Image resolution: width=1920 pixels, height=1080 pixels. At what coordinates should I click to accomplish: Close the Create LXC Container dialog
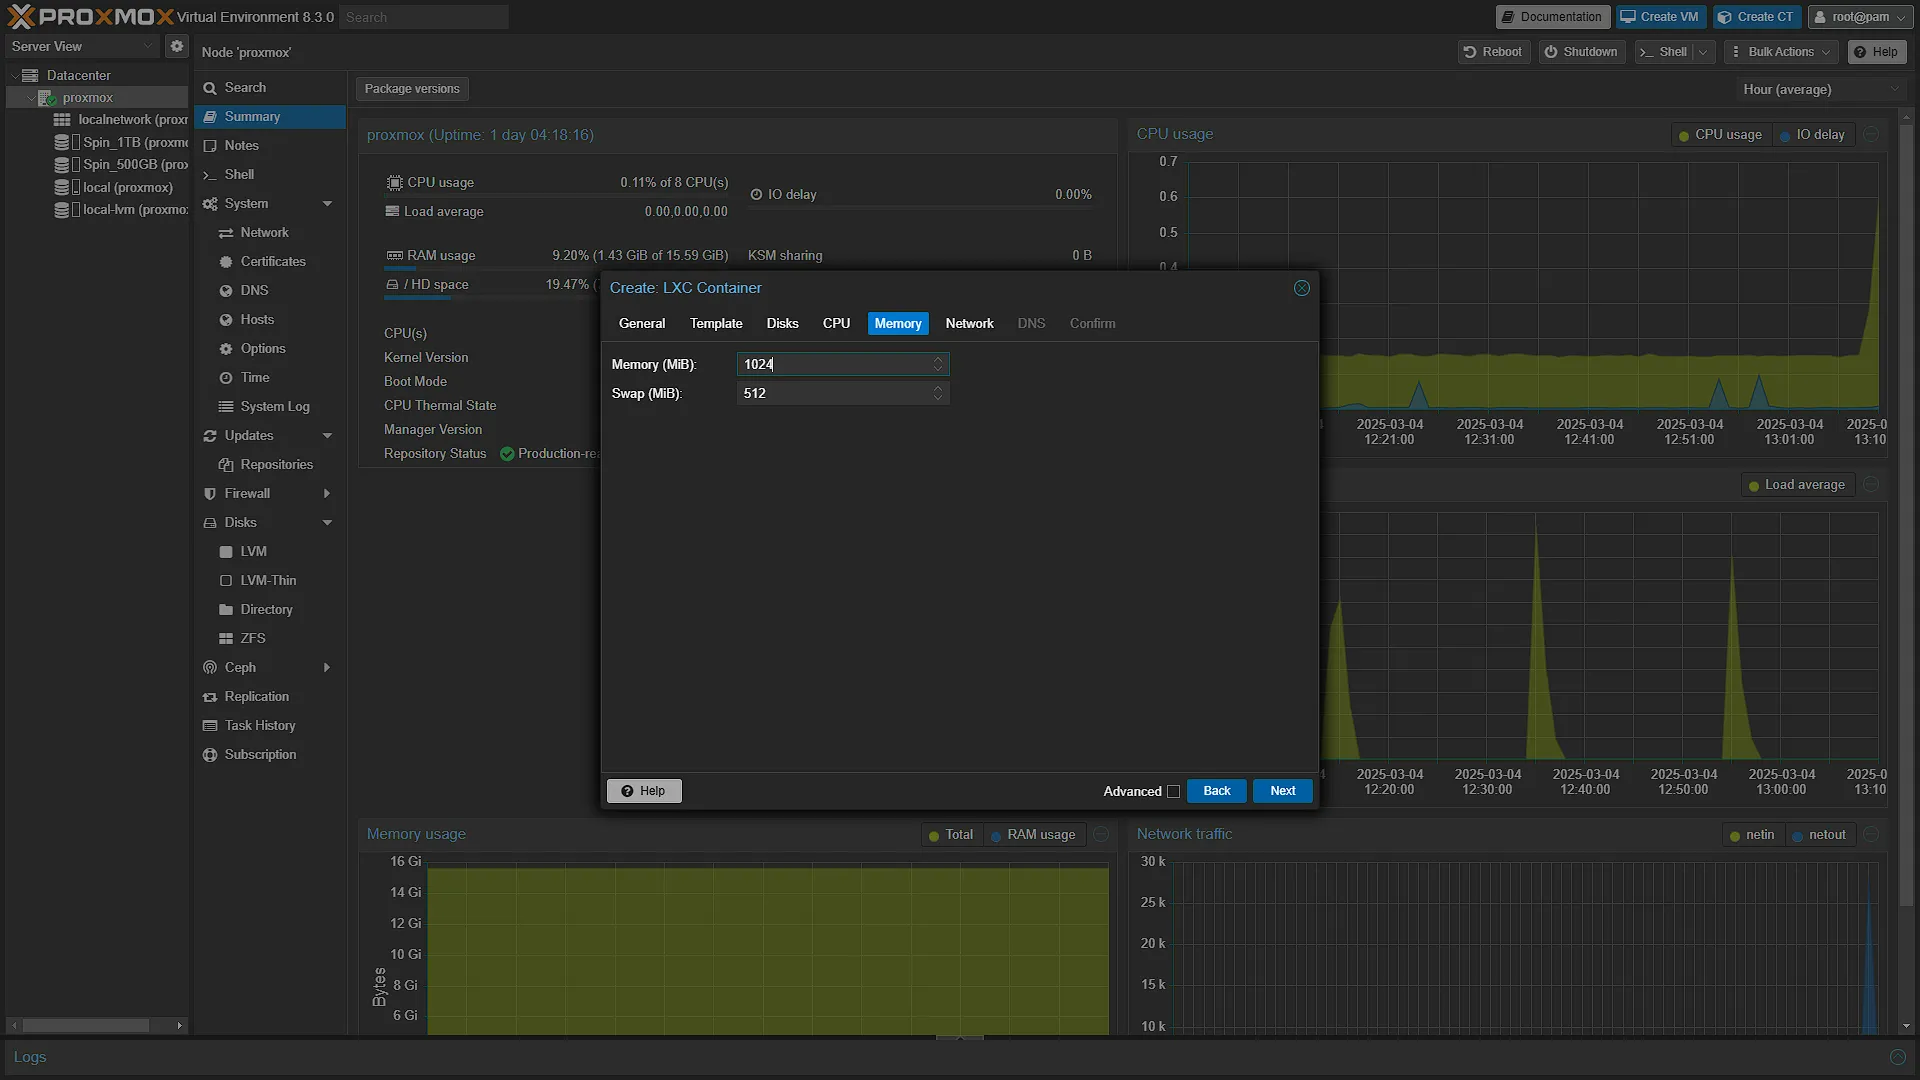1302,288
